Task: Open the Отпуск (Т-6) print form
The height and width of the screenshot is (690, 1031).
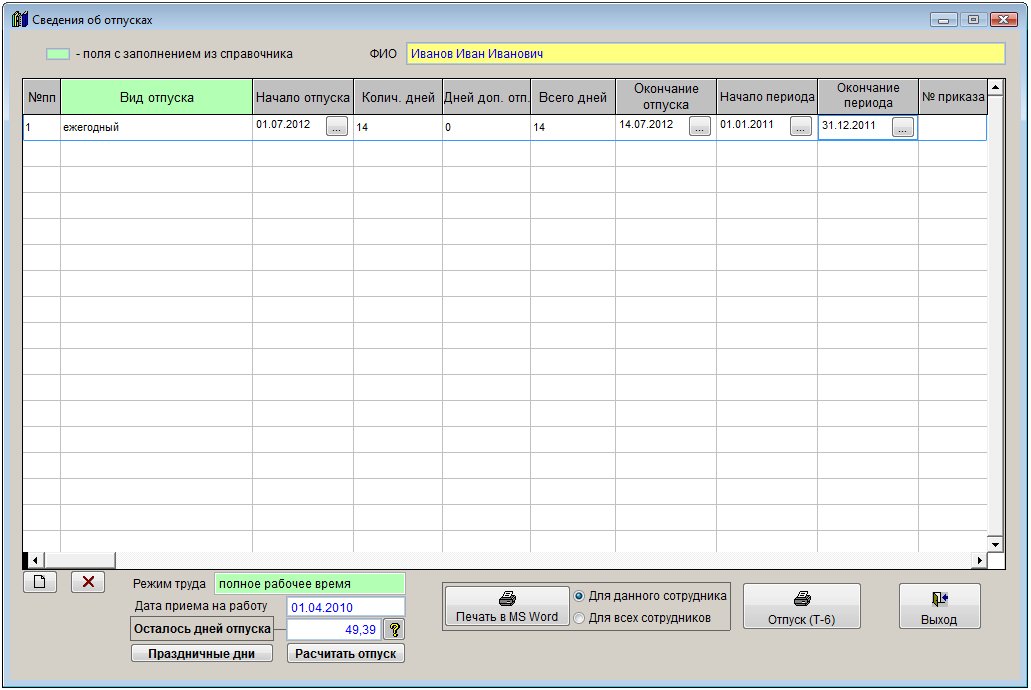Action: 801,607
